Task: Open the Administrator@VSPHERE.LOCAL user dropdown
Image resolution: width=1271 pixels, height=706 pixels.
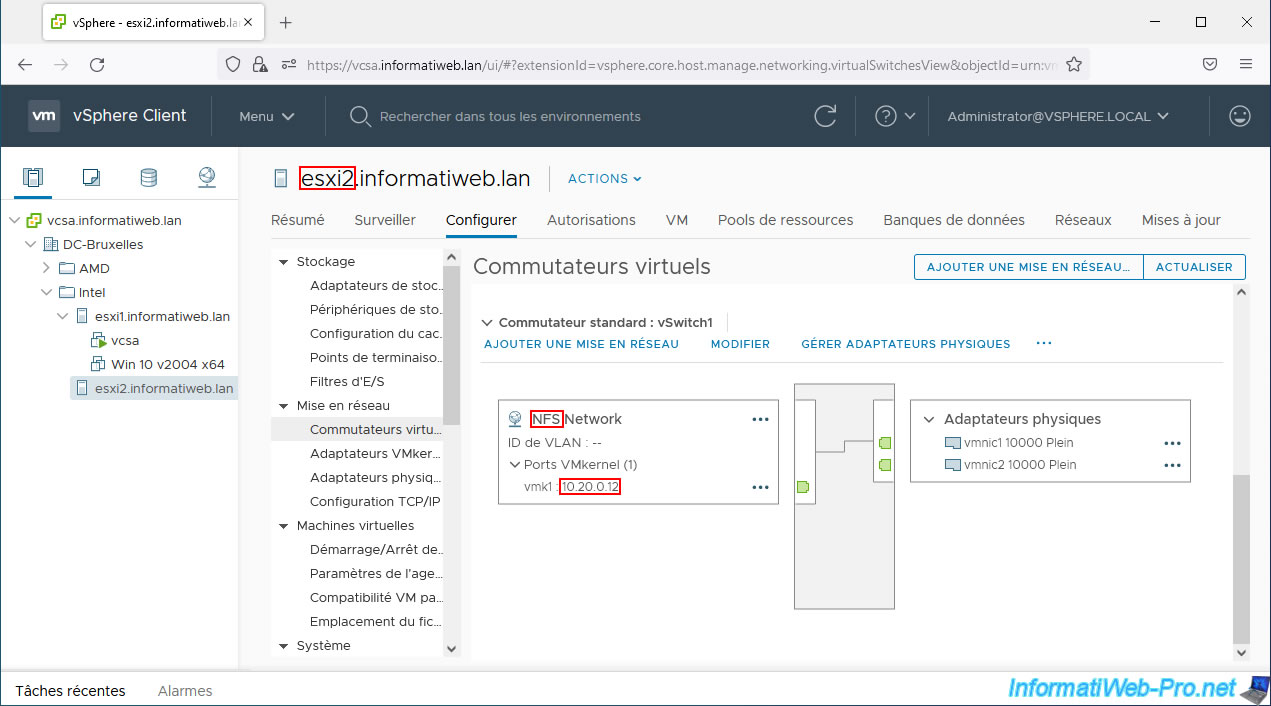Action: [x=1058, y=116]
